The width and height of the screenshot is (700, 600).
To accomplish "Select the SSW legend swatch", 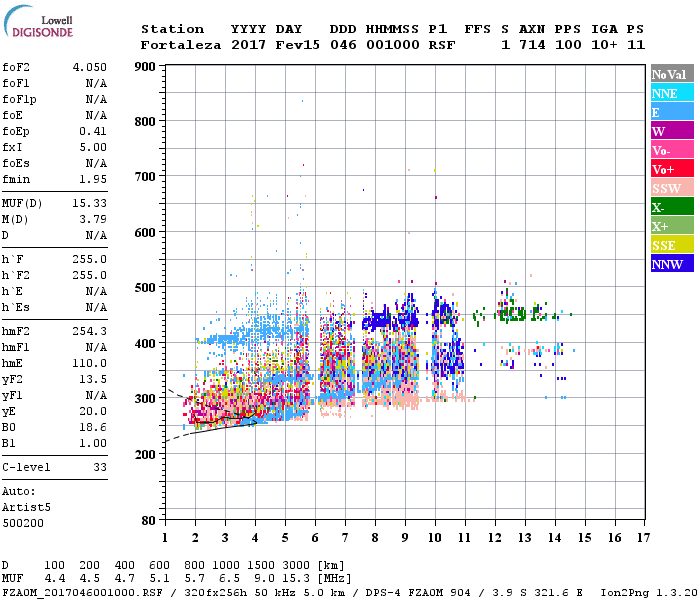I will tap(672, 188).
